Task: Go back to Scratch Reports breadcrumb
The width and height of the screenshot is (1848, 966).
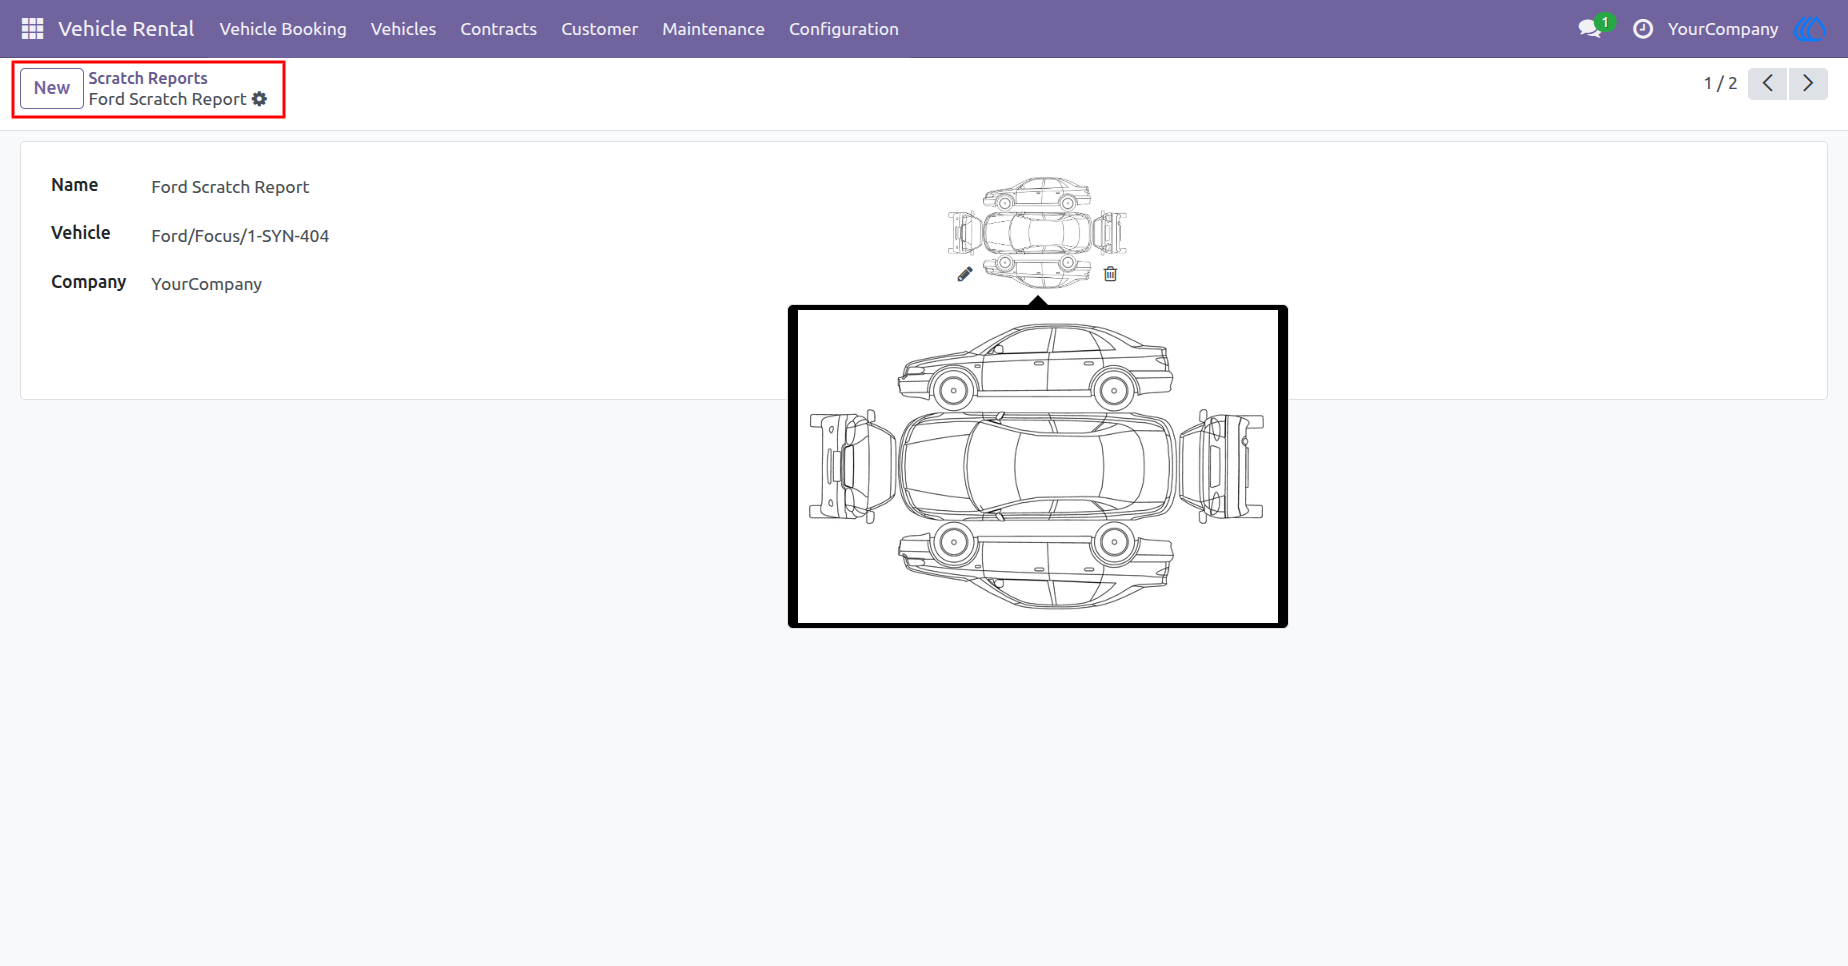Action: click(x=148, y=78)
